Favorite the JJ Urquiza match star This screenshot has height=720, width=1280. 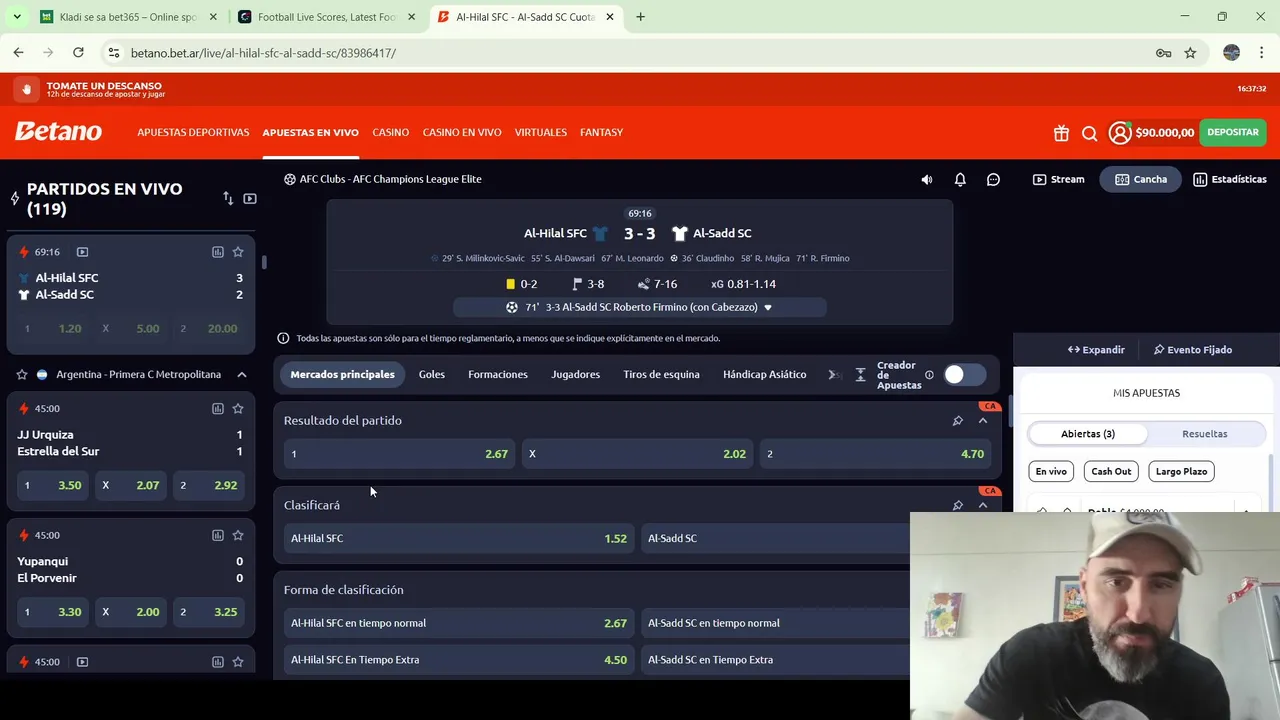tap(238, 408)
